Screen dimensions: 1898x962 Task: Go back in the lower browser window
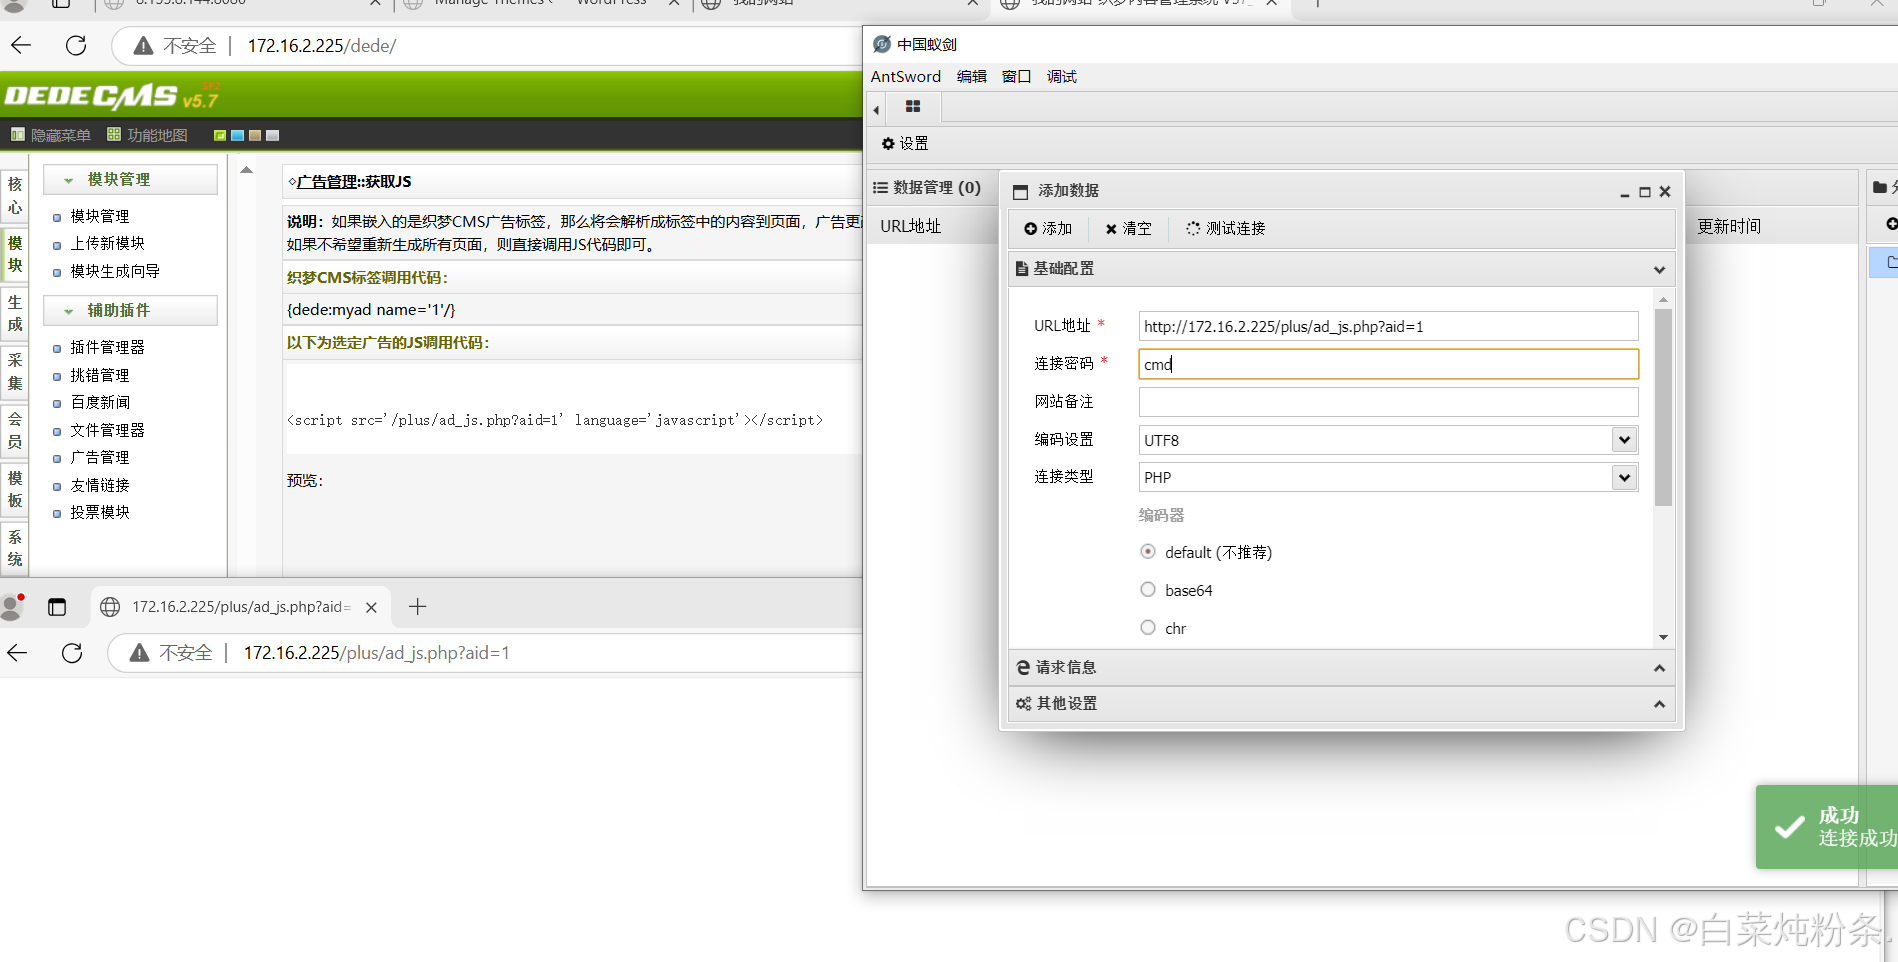17,653
